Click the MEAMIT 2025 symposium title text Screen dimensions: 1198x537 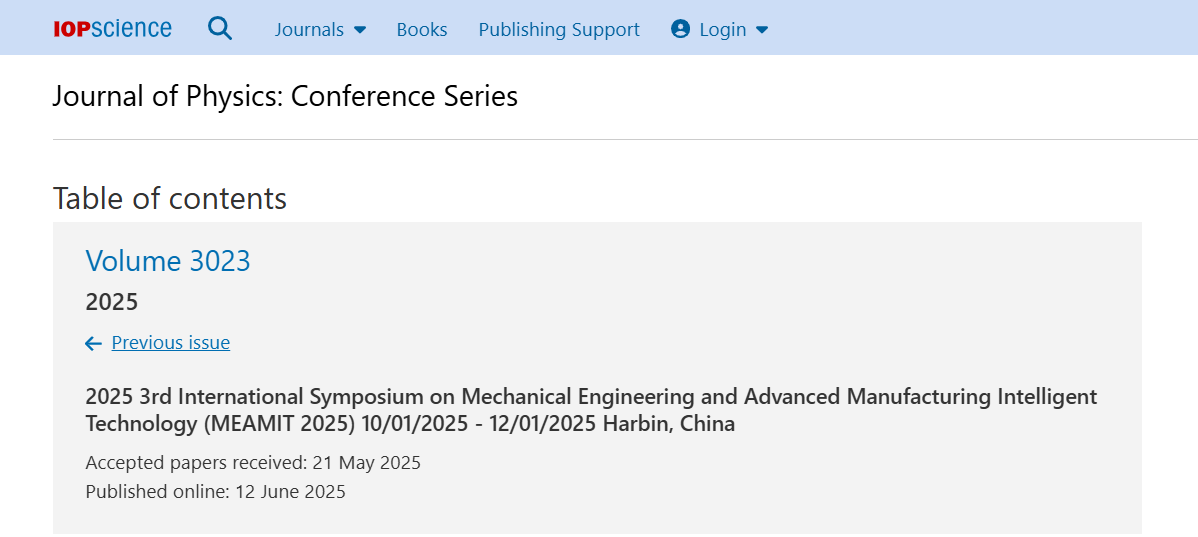coord(591,410)
